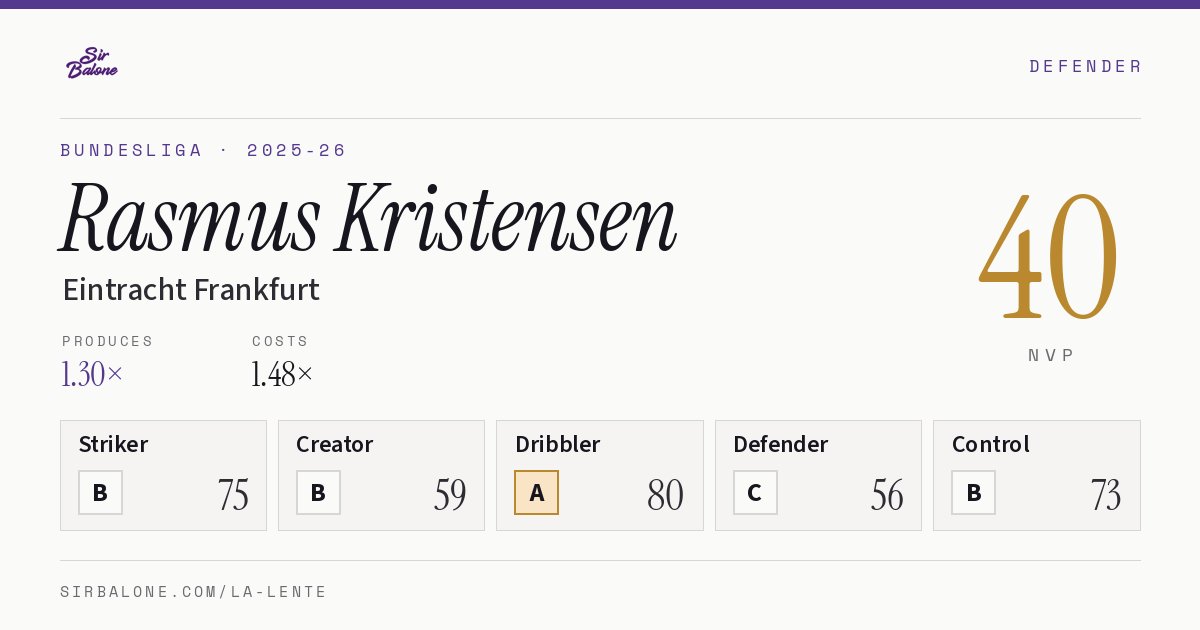Click the Creator card title
The width and height of the screenshot is (1200, 630).
click(334, 444)
